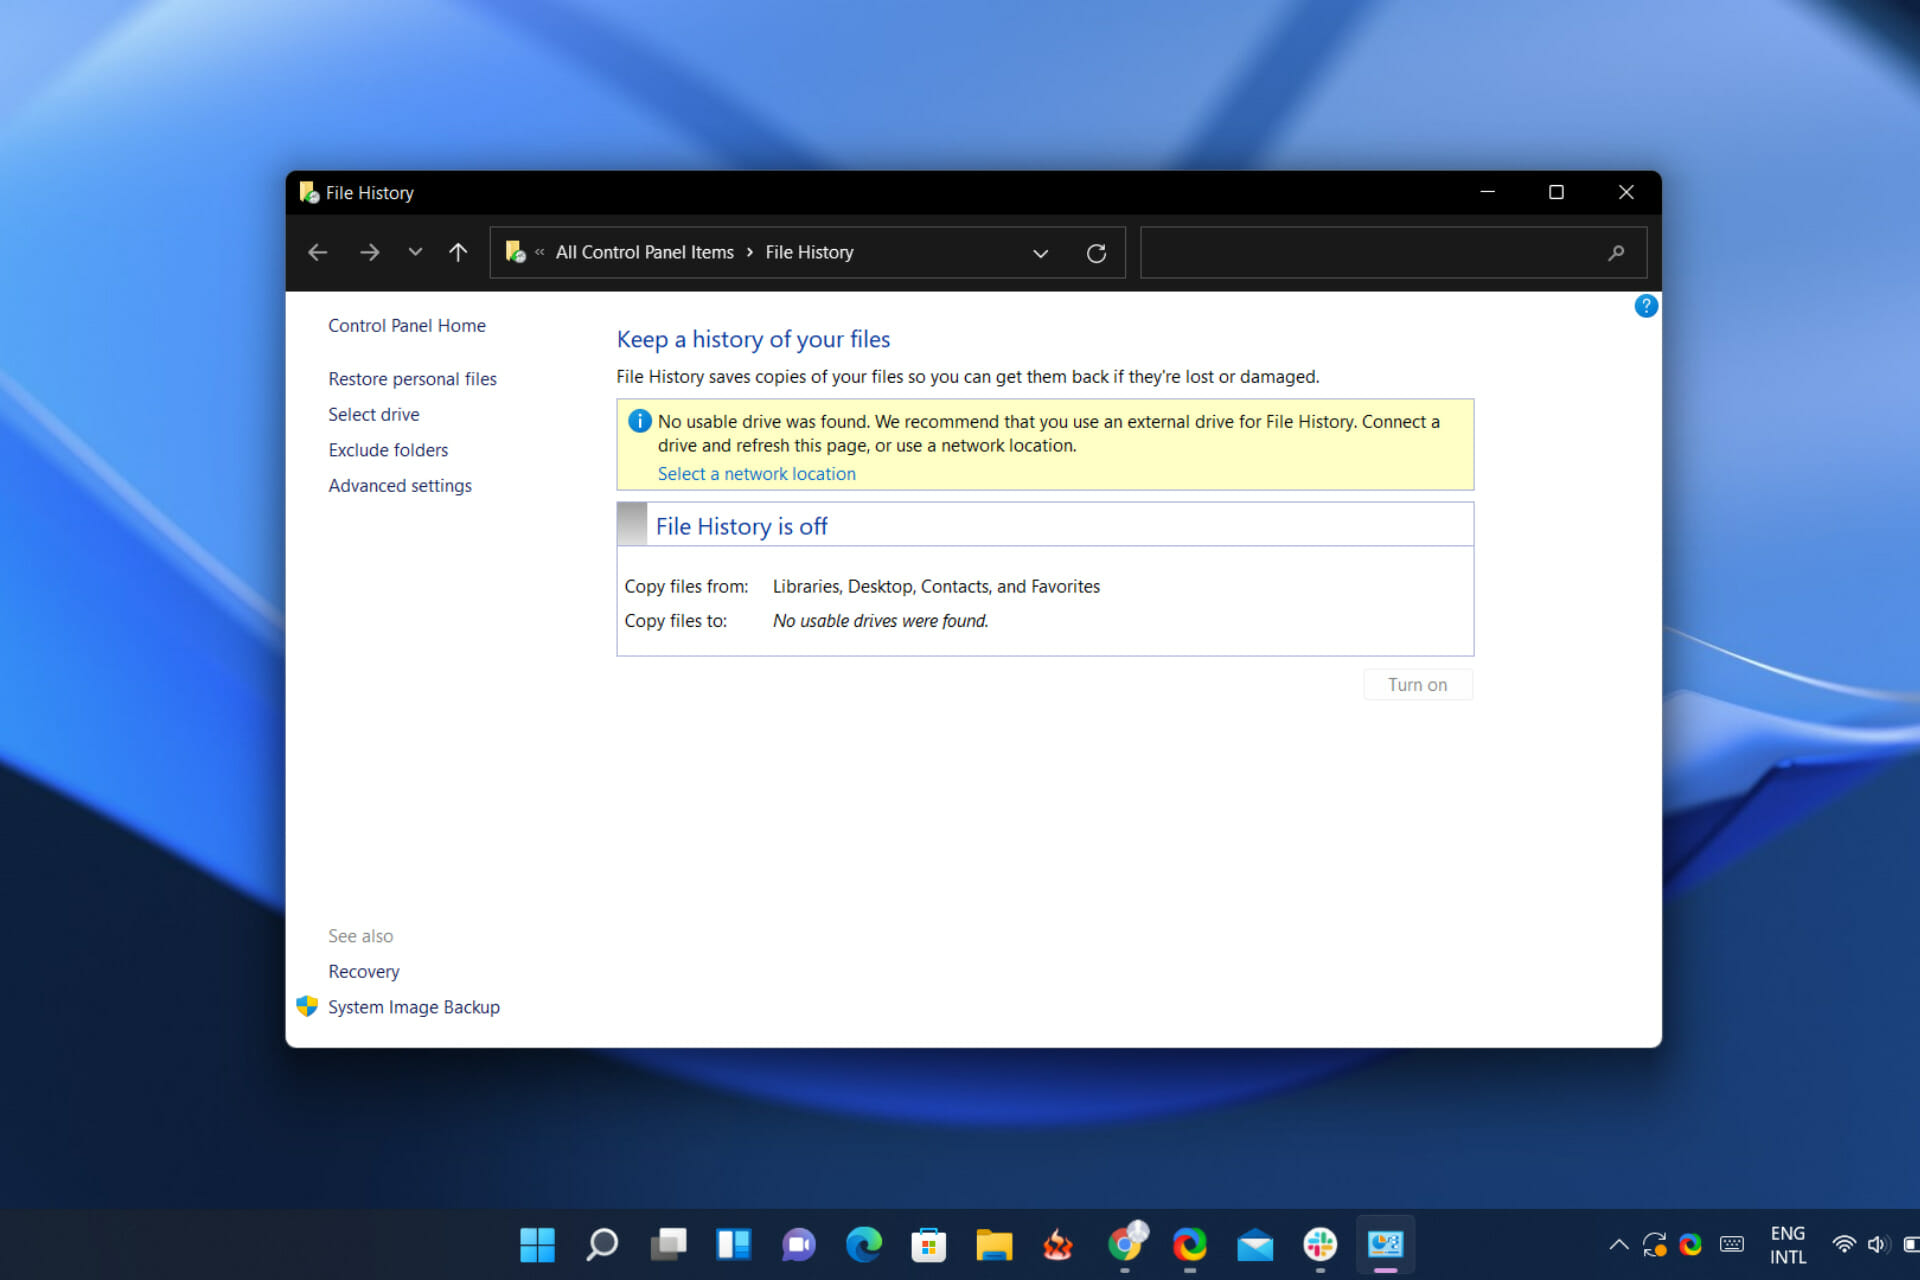The image size is (1920, 1280).
Task: Open Google Chrome from the taskbar
Action: point(1125,1245)
